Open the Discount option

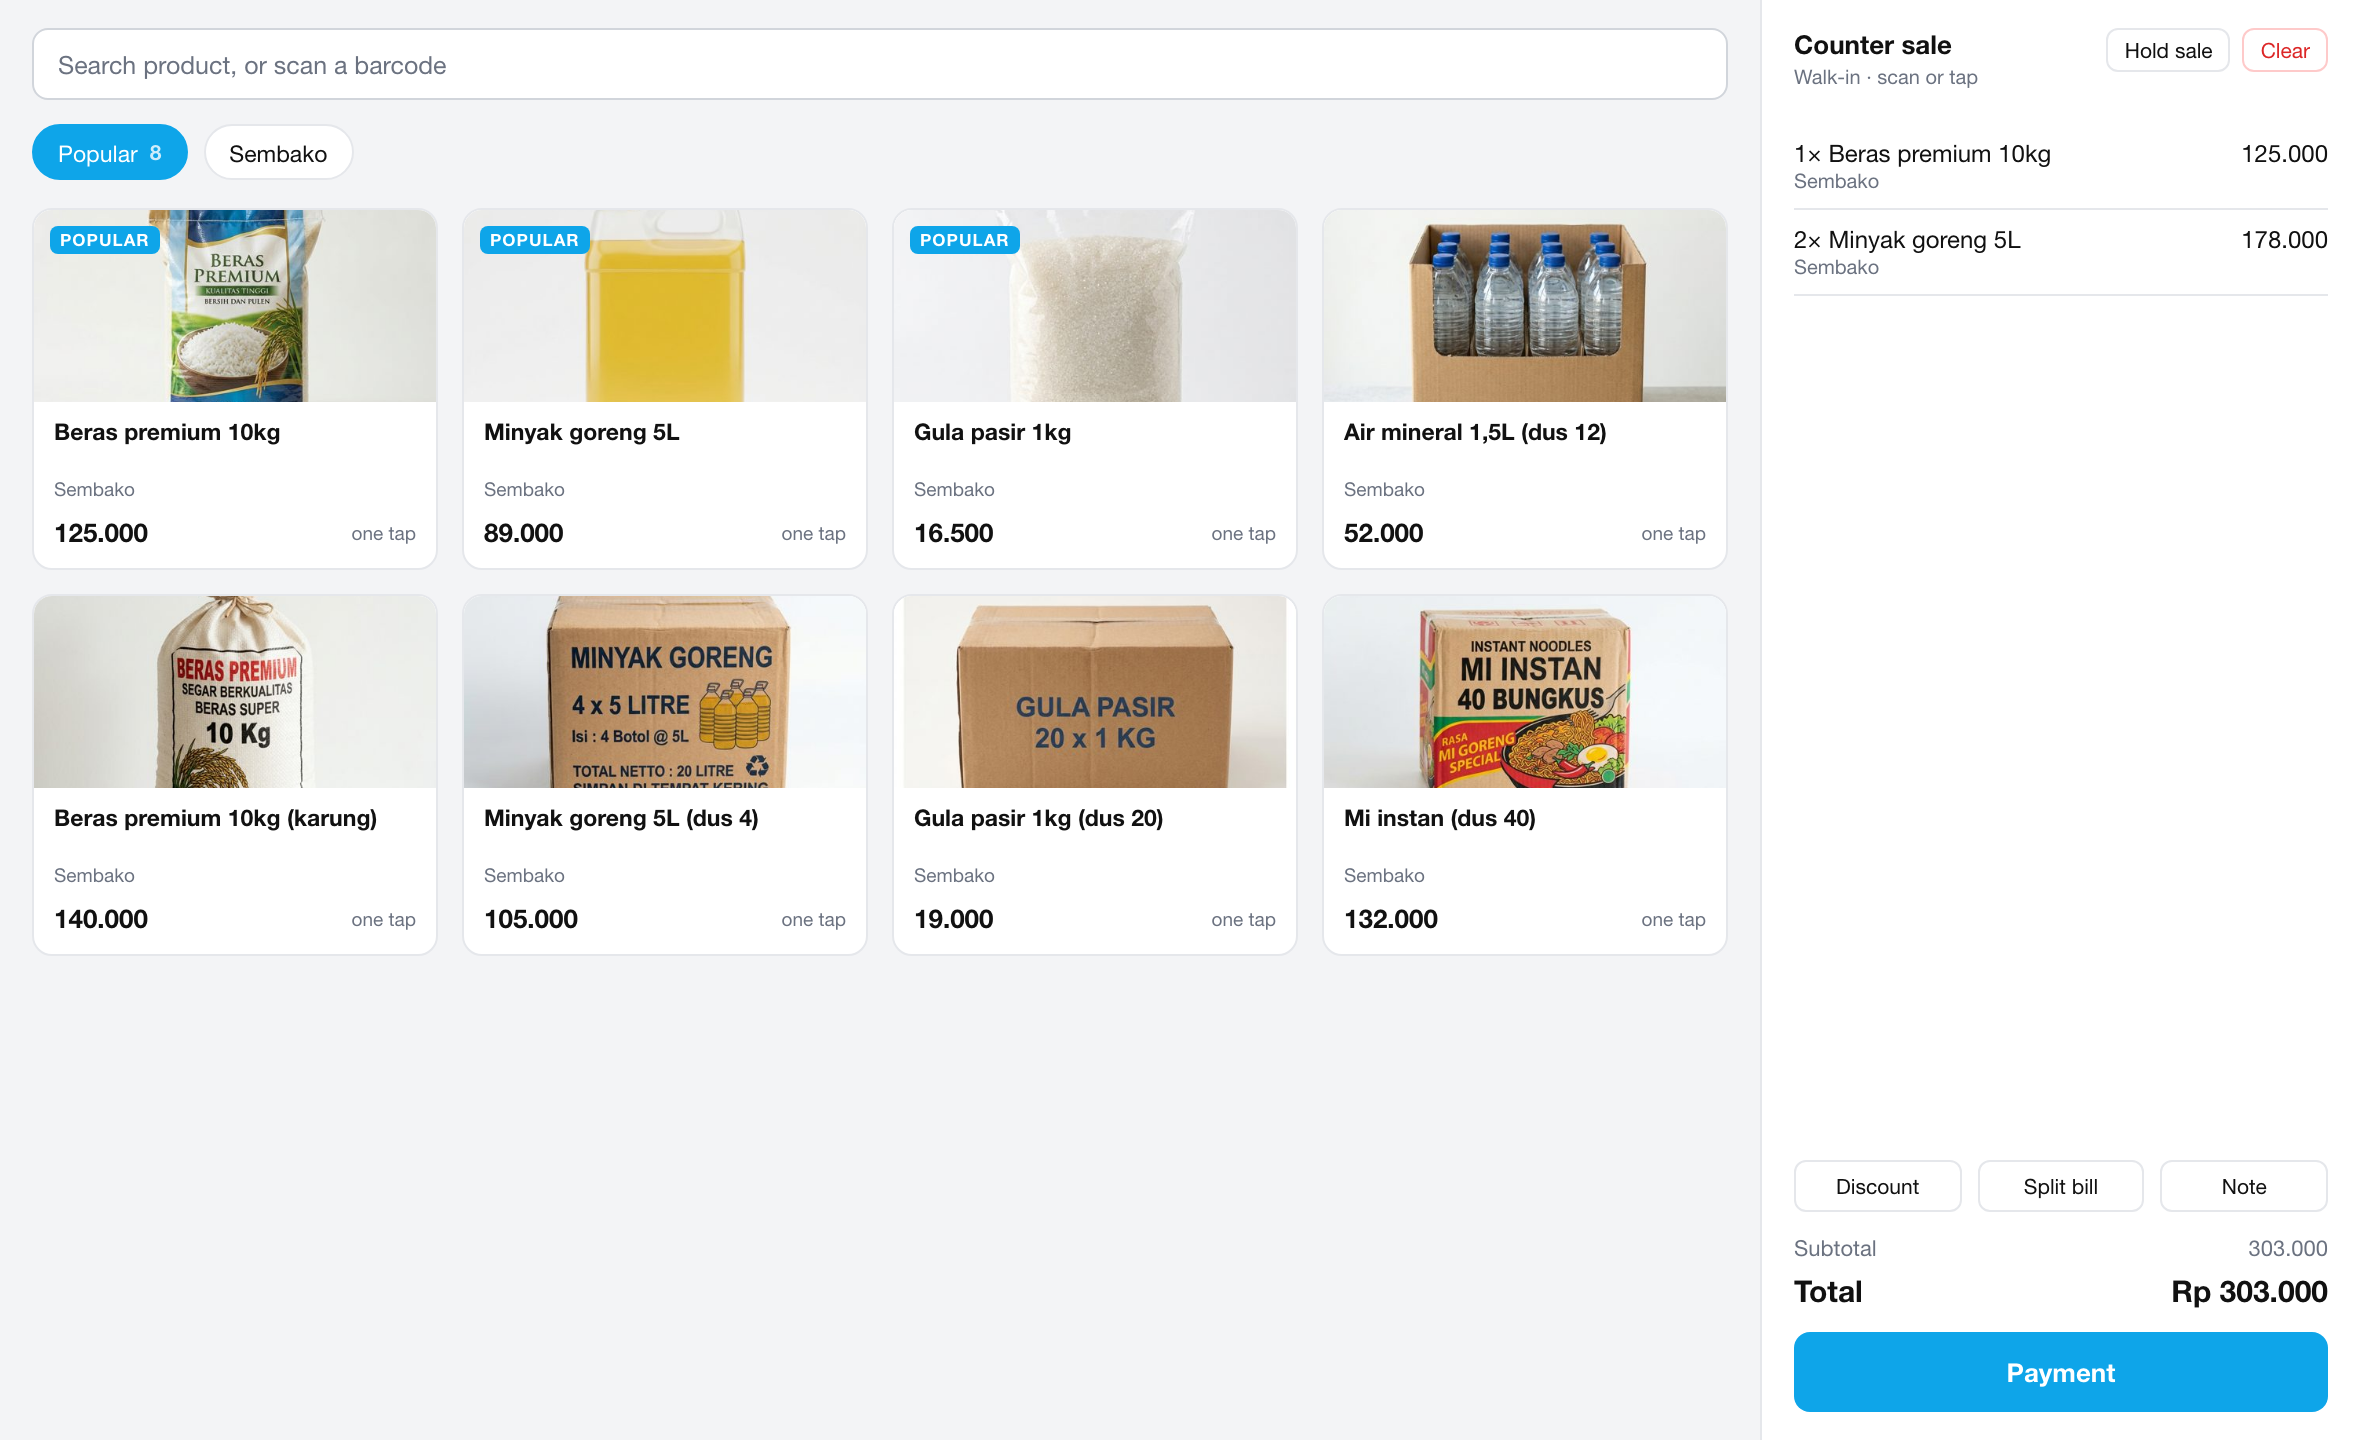(1877, 1187)
